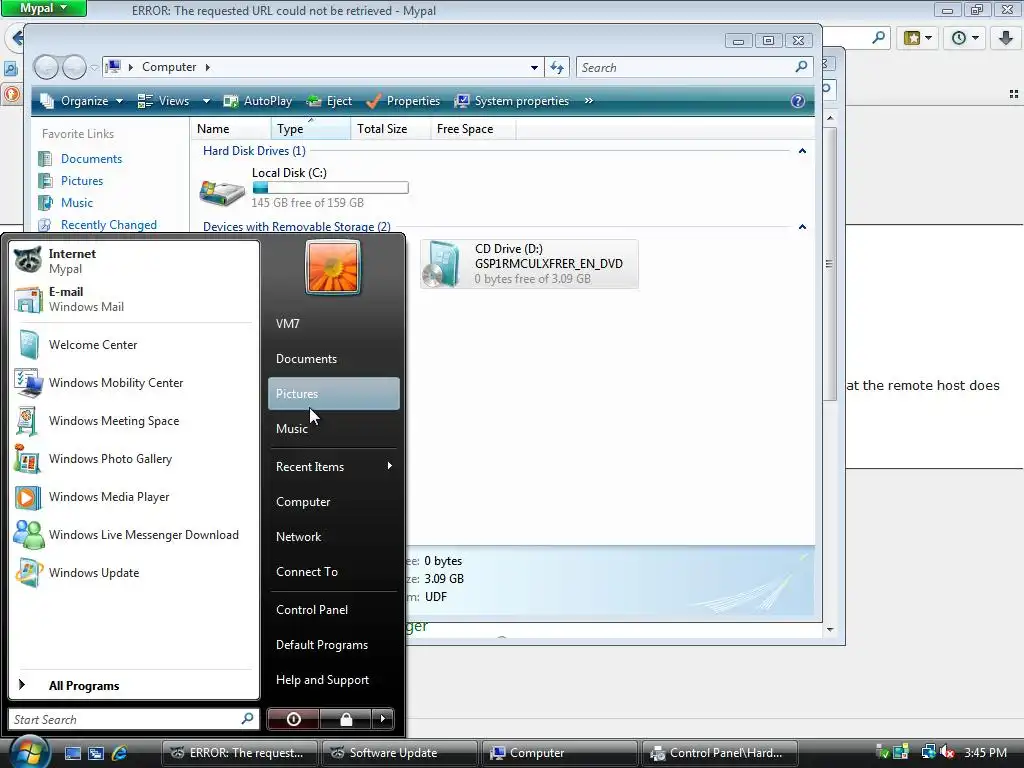Sort by Free Space column
The width and height of the screenshot is (1024, 768).
[x=473, y=129]
